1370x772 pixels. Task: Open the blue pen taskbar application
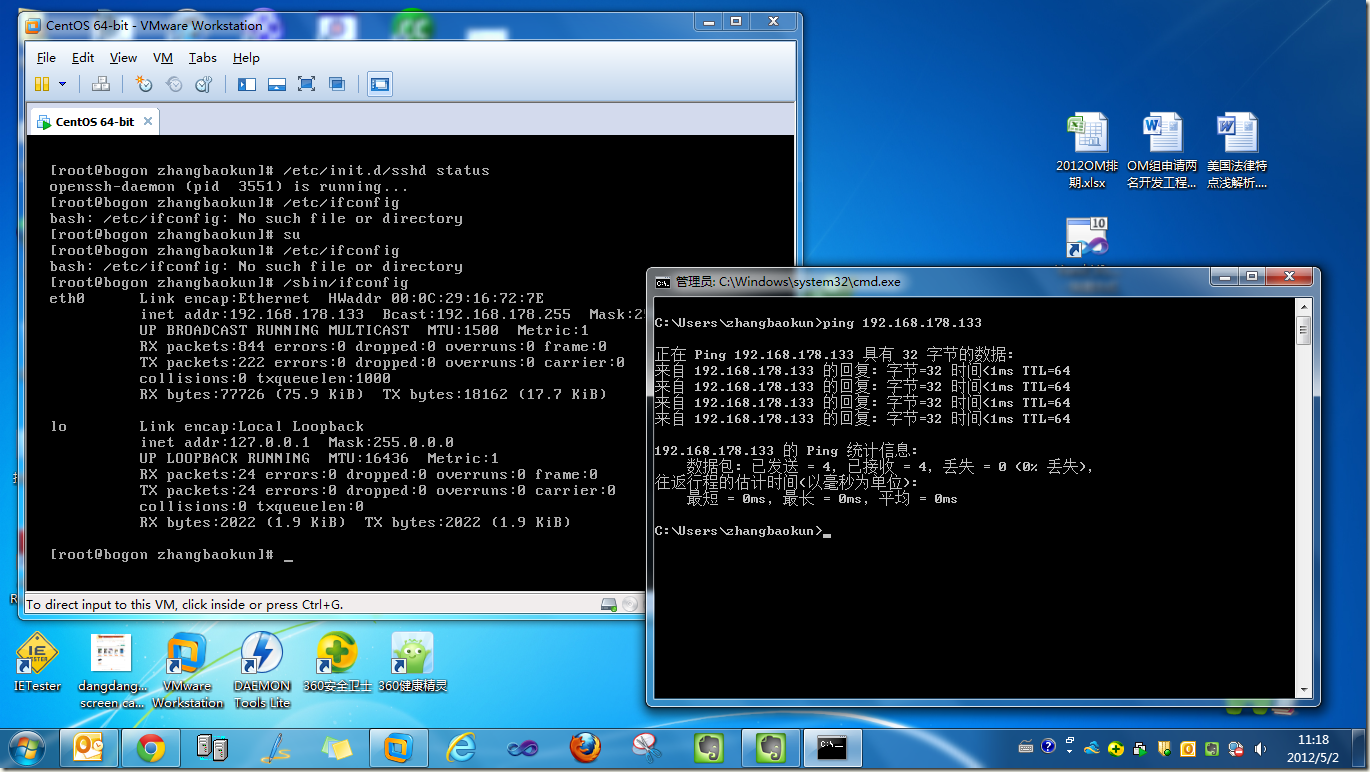click(274, 747)
